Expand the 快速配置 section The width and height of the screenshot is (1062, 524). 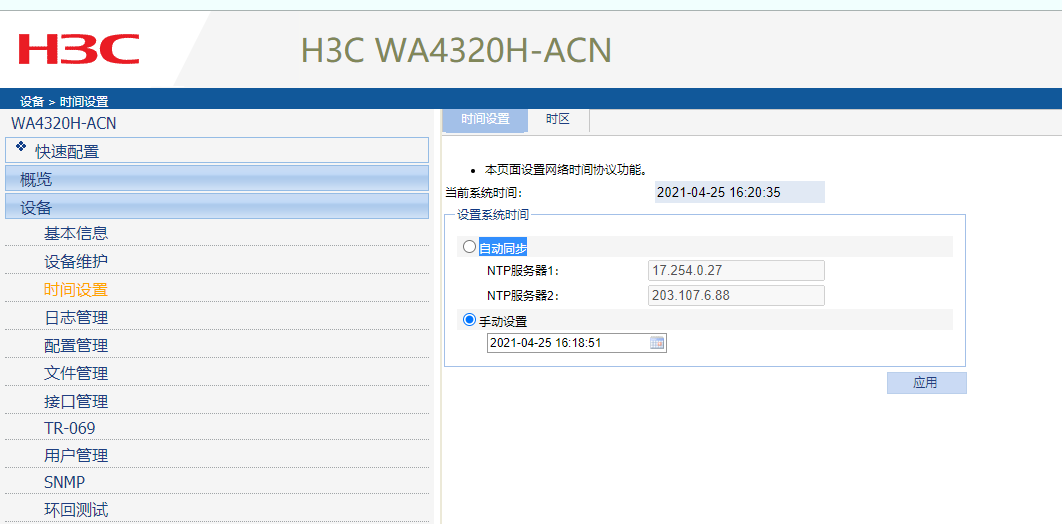[217, 150]
